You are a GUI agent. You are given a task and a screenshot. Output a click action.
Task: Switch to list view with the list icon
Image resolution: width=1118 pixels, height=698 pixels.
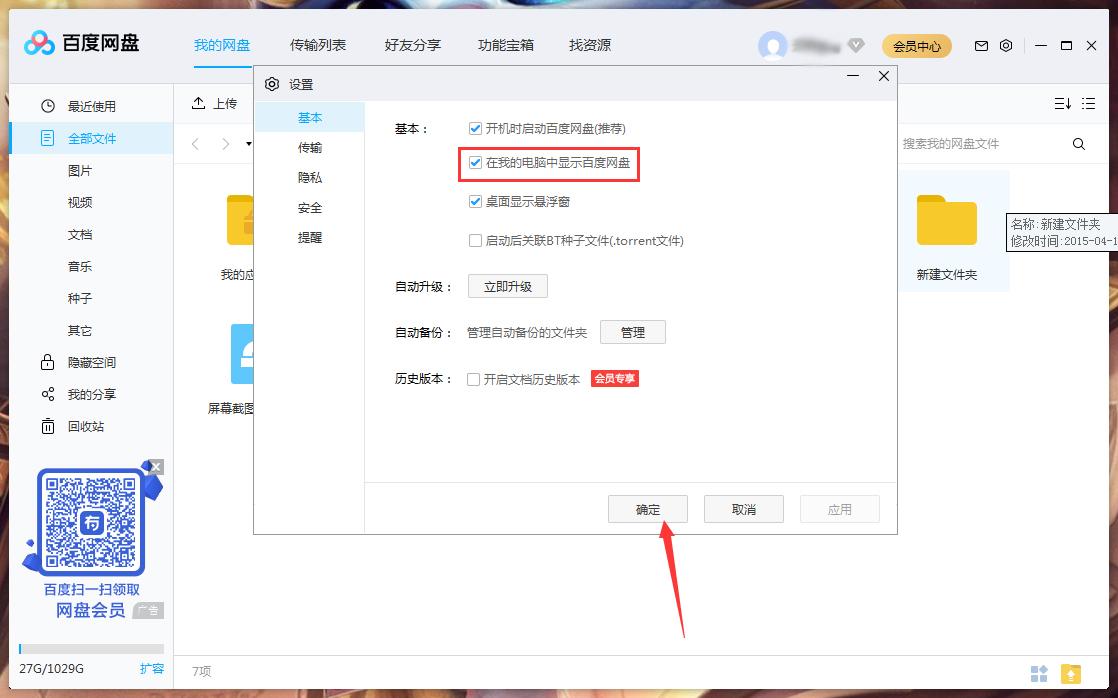1090,103
